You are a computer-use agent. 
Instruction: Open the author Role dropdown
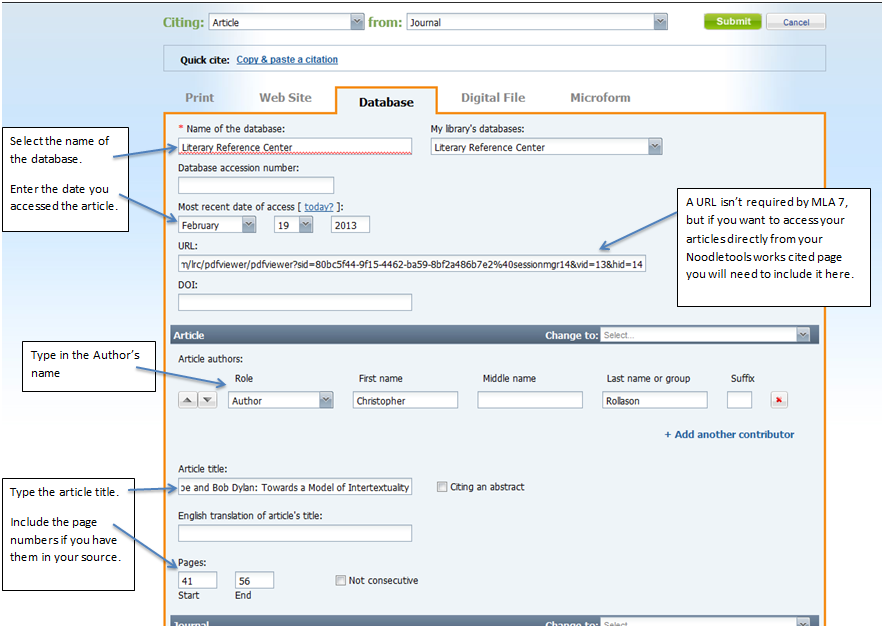click(281, 400)
